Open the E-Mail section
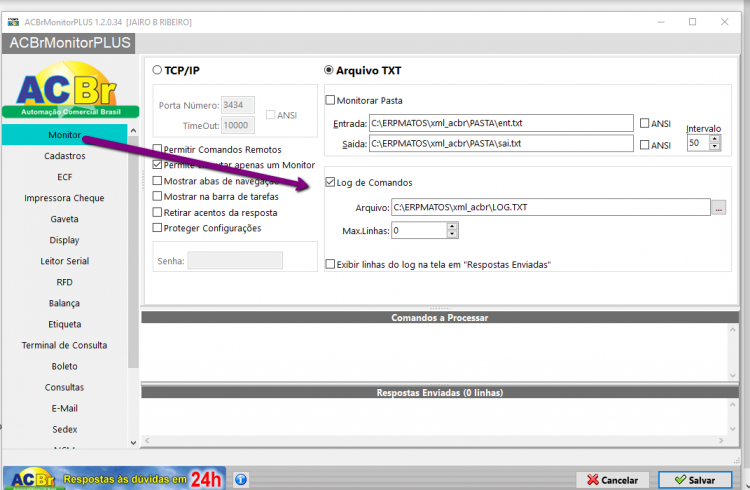 click(x=65, y=409)
